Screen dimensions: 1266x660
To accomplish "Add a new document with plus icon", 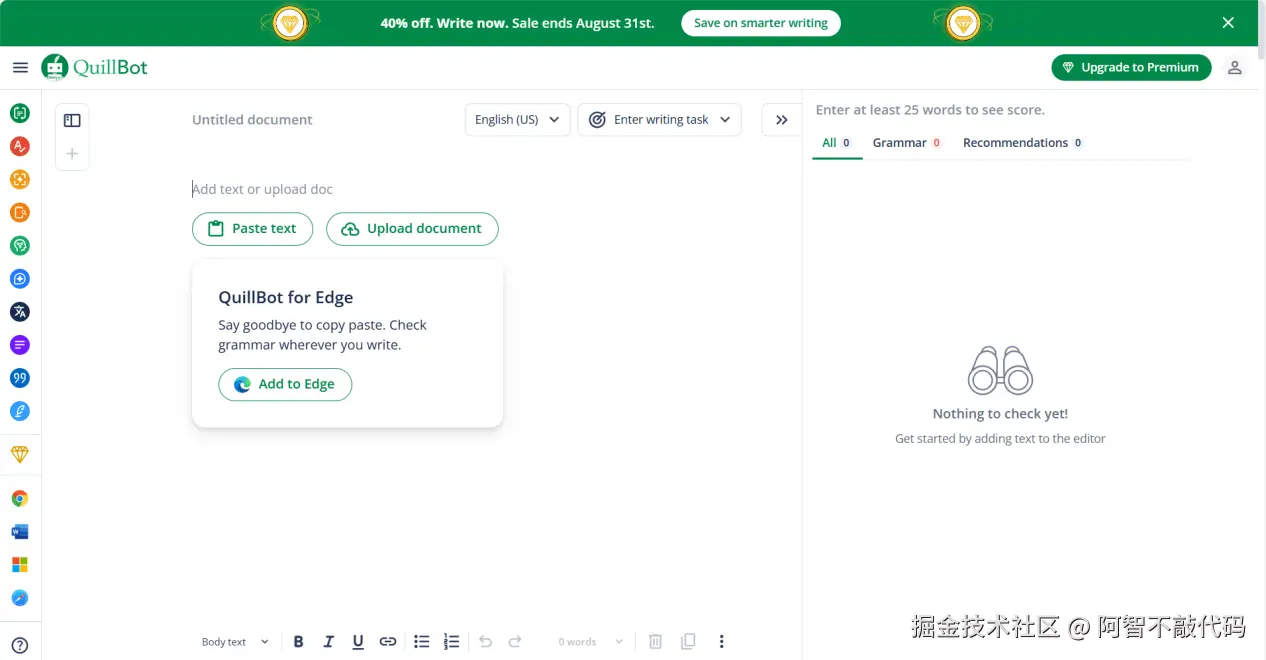I will coord(72,154).
